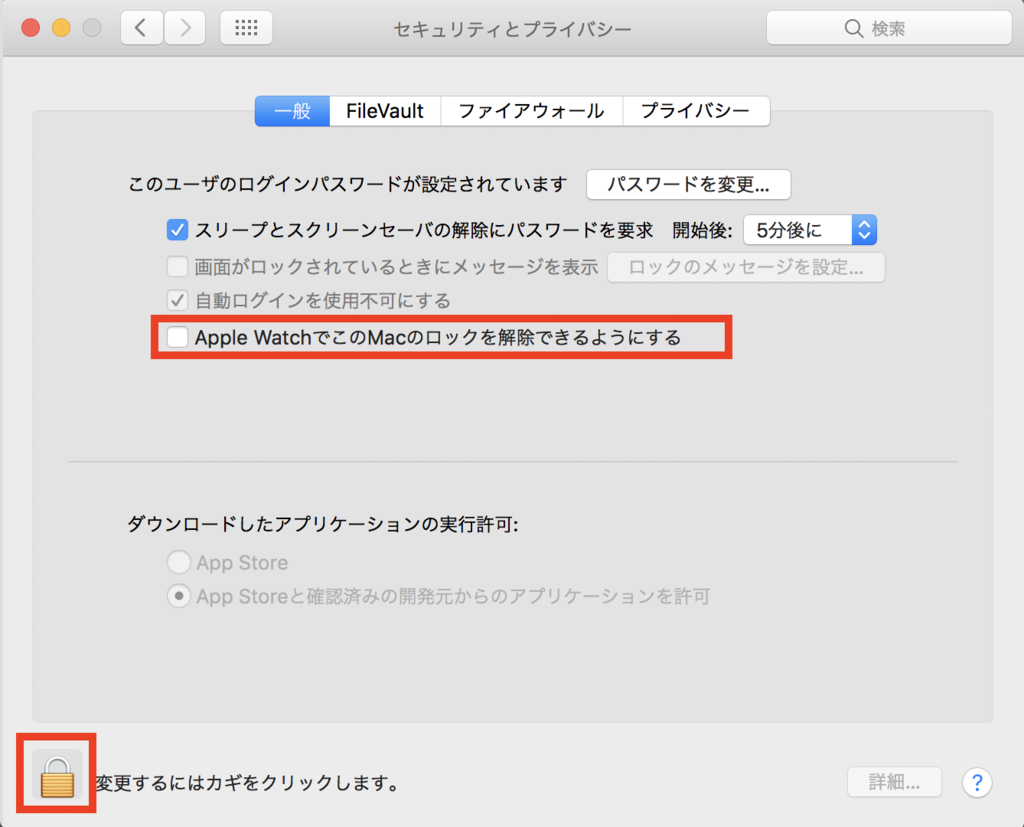Close the window with red button
Screen dimensions: 1024x827
[31, 28]
